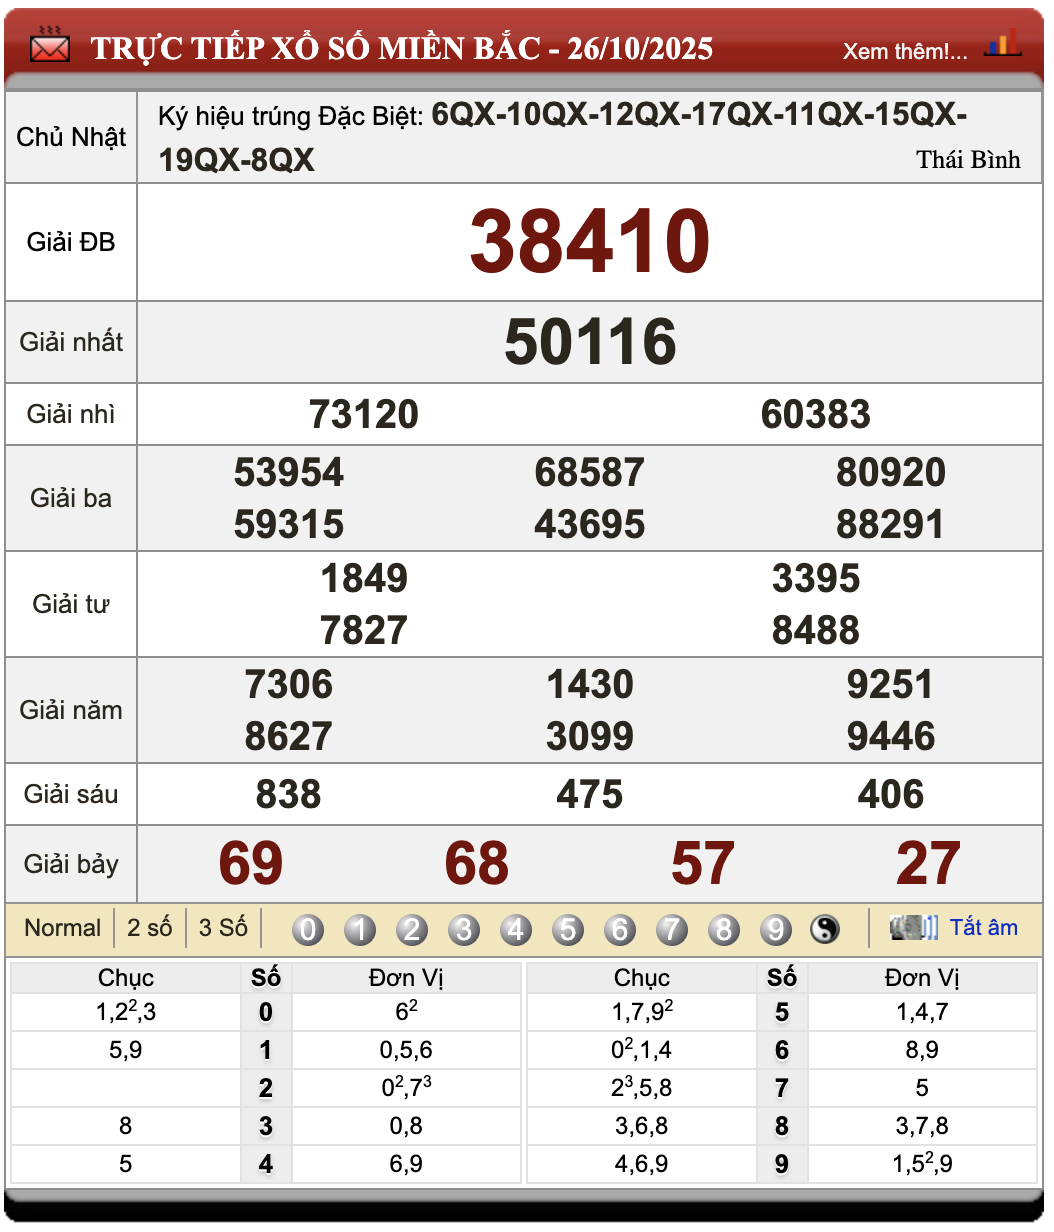Select the number 8 ball
This screenshot has height=1232, width=1054.
click(x=724, y=929)
